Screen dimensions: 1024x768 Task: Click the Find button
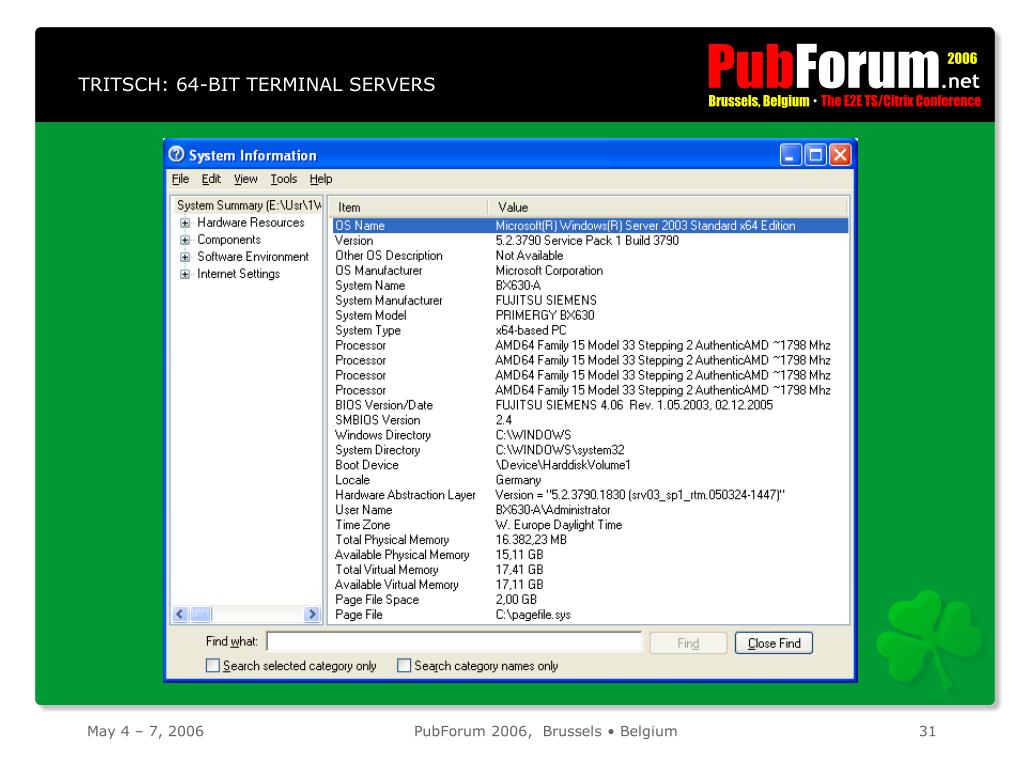tap(688, 643)
